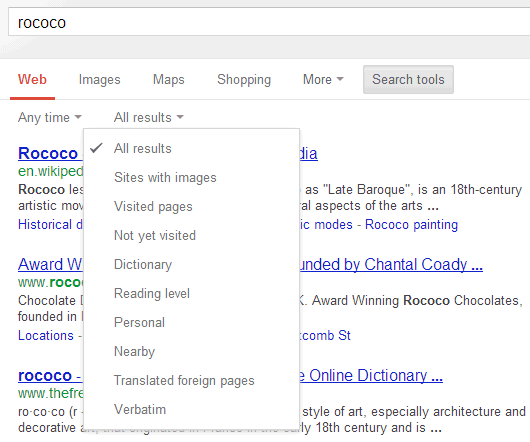
Task: Select the Web tab
Action: 32,80
